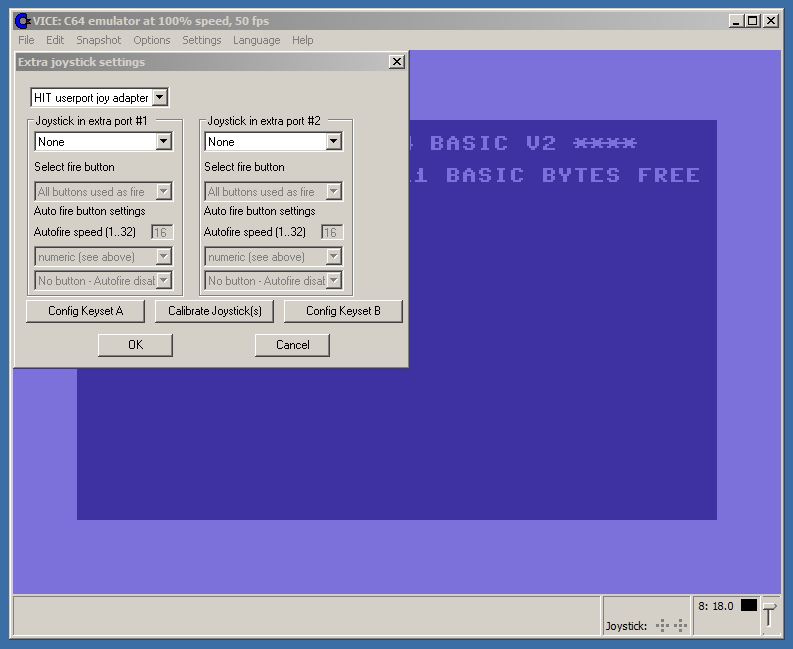Open the HIT userport joy adapter dropdown

pyautogui.click(x=160, y=98)
